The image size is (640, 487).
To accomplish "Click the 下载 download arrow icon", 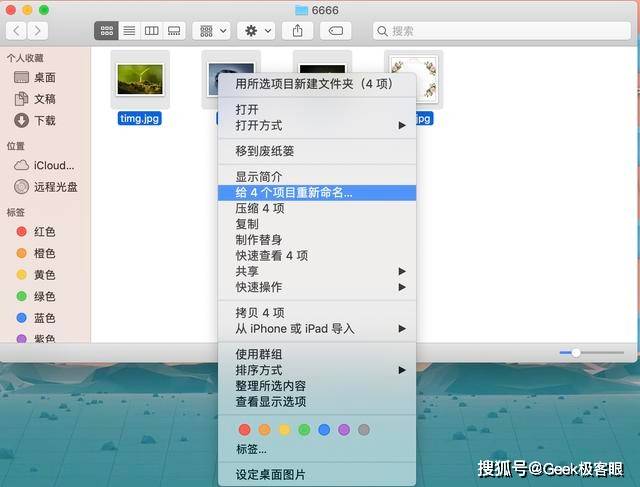I will click(21, 120).
